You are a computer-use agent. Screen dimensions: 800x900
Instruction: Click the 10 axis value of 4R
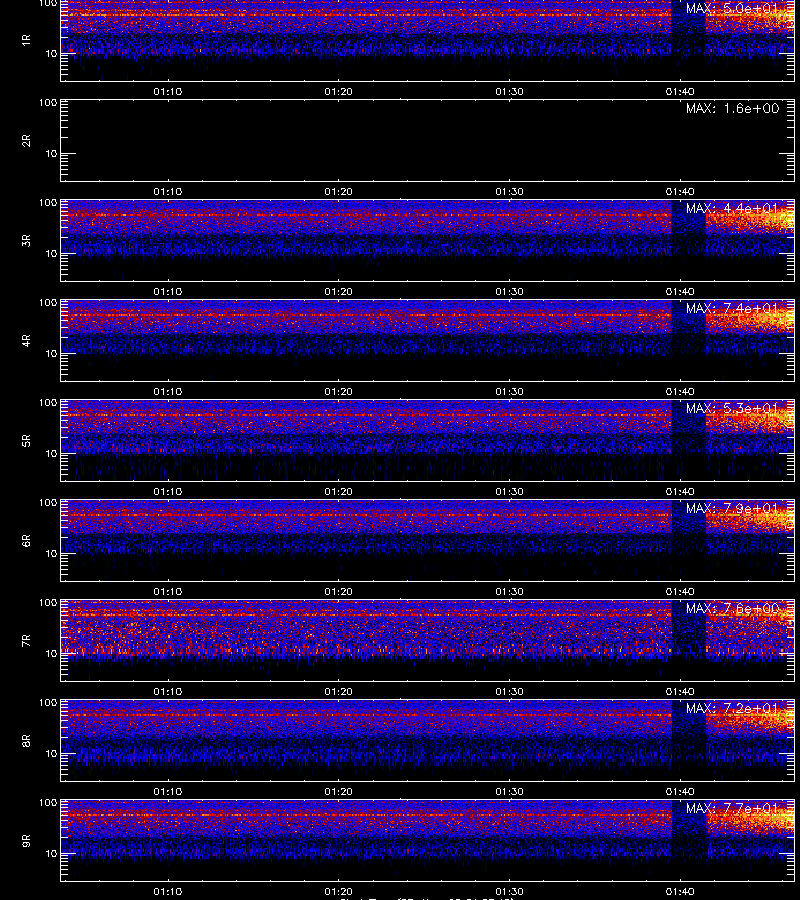tap(51, 354)
